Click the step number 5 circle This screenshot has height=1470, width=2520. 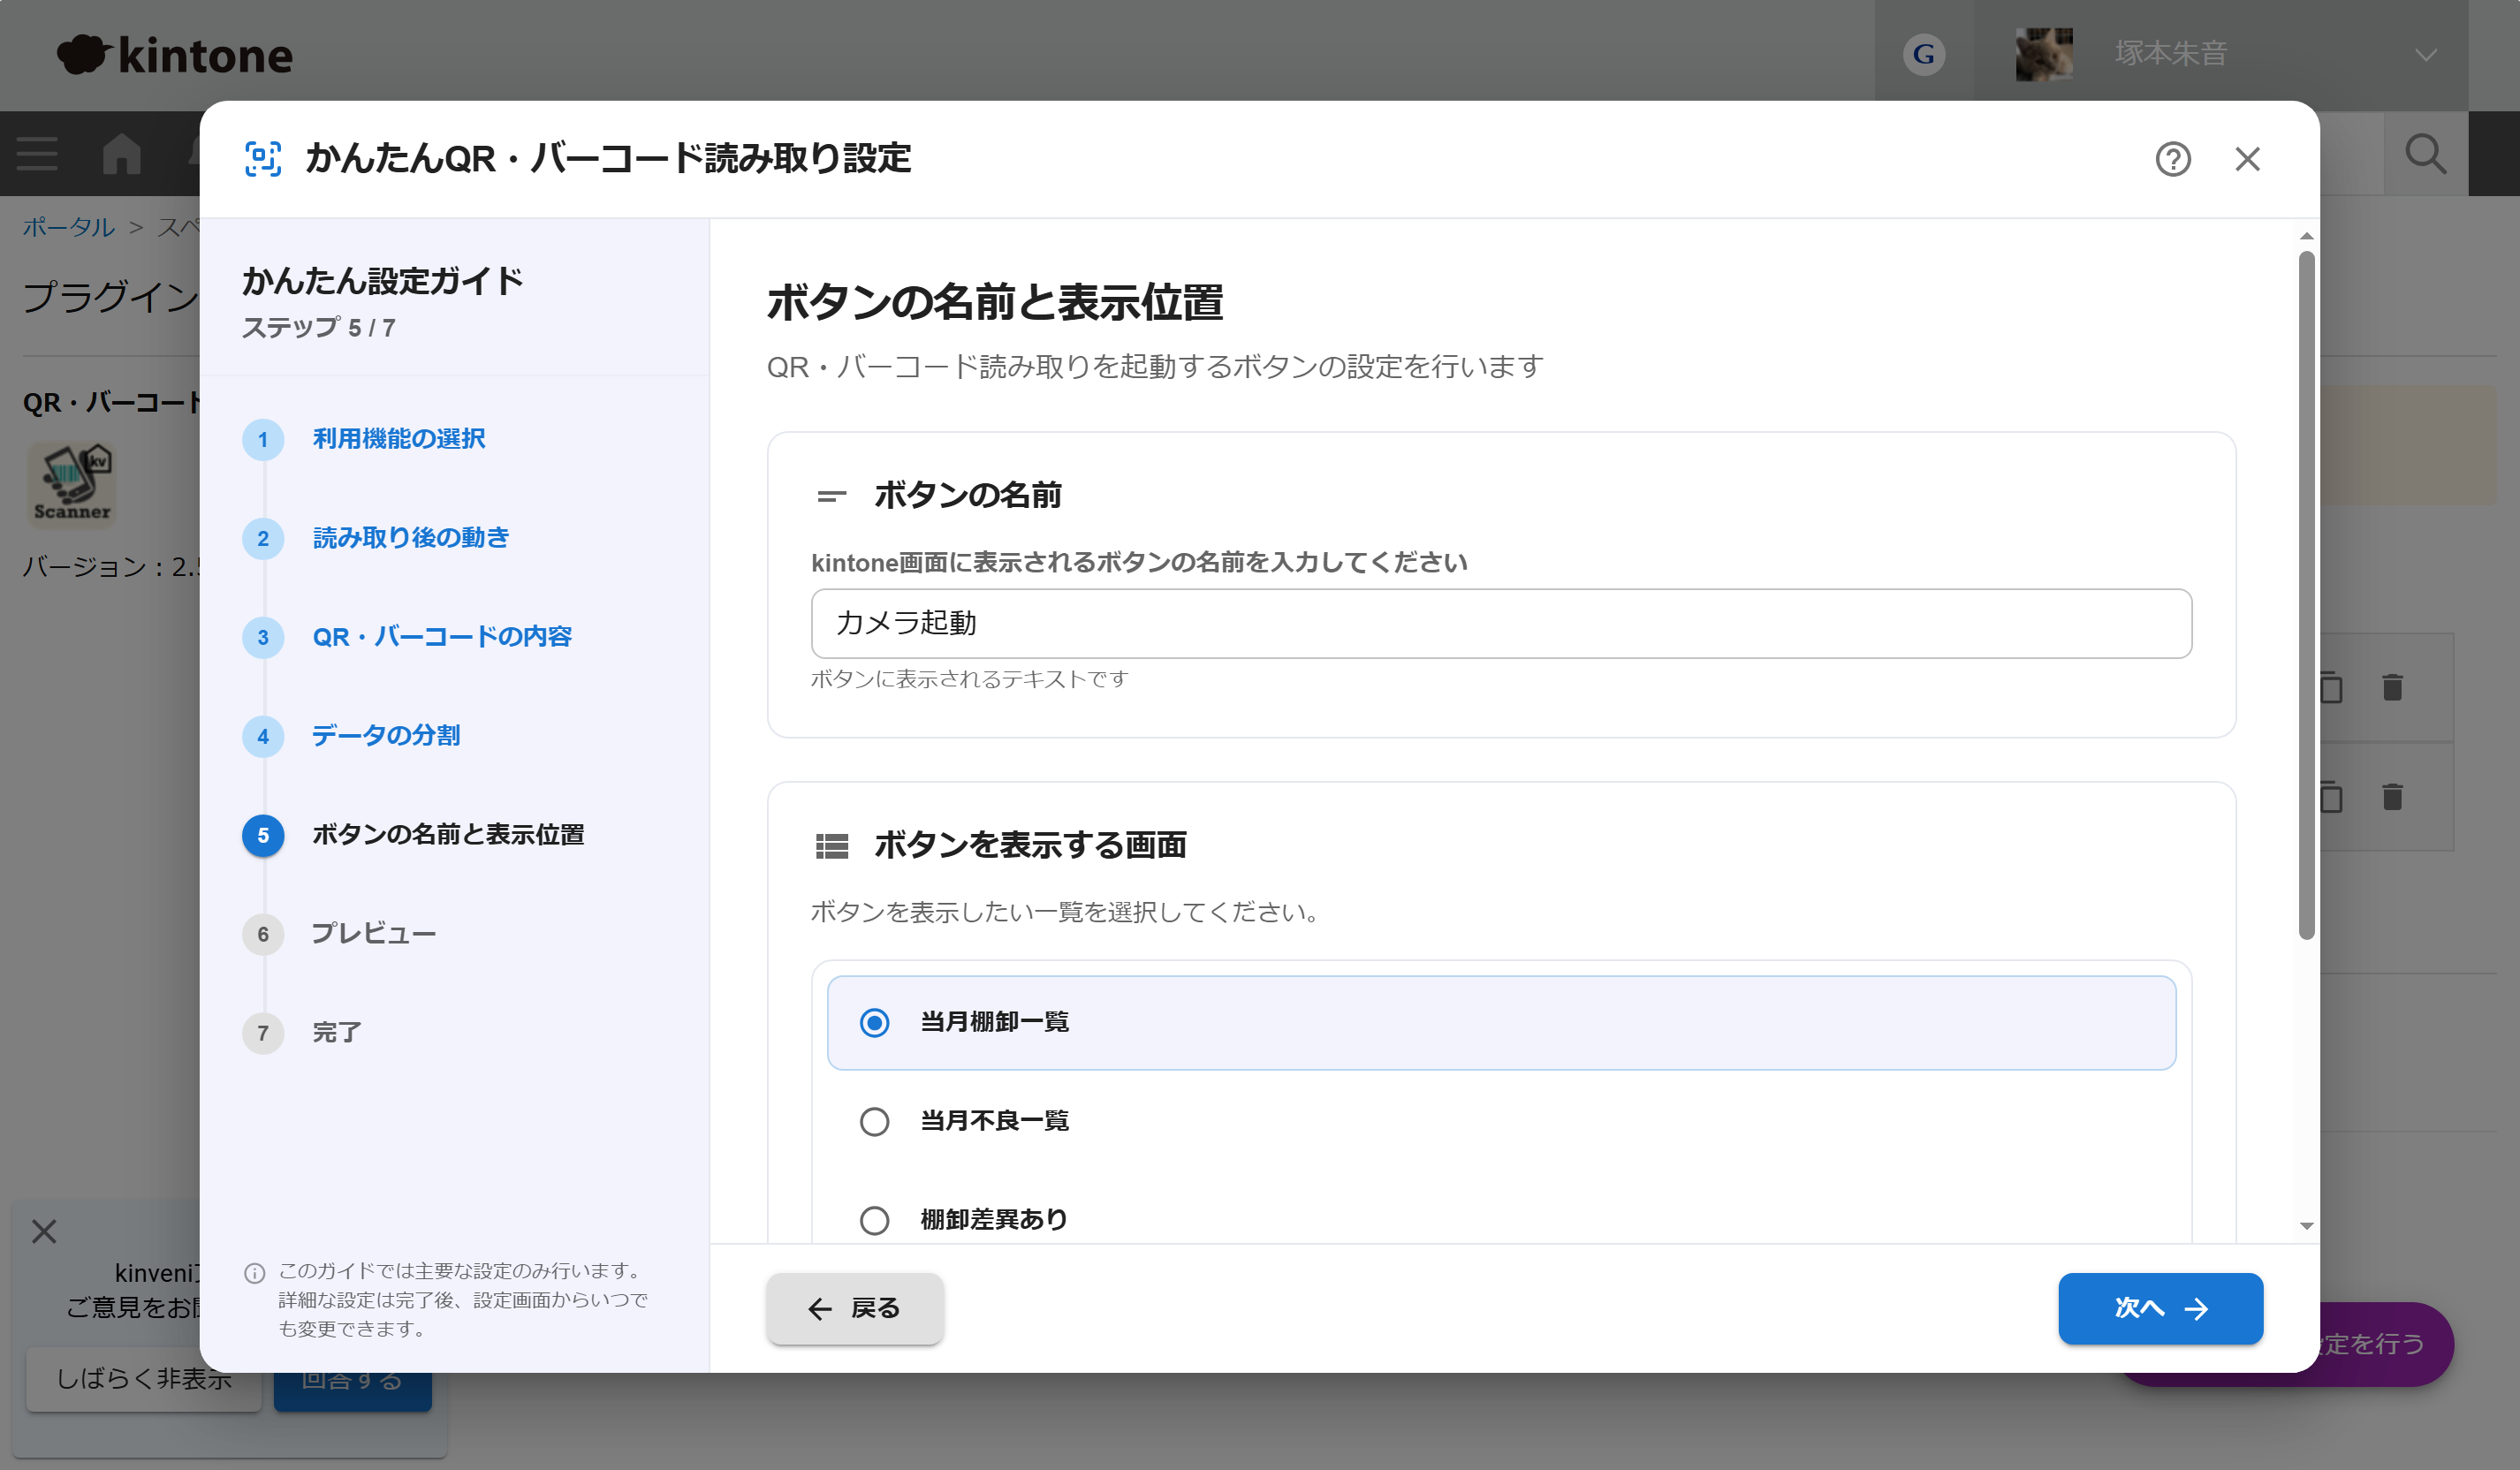(x=263, y=835)
